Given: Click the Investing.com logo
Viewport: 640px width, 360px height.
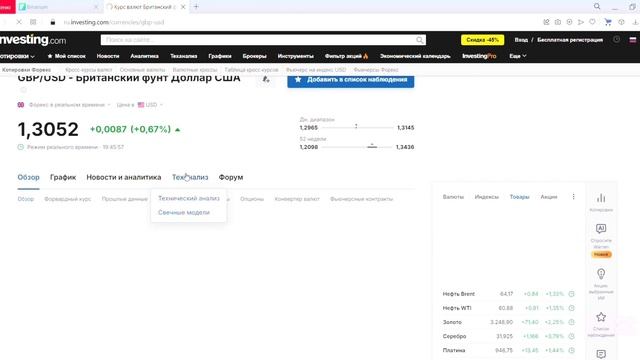Looking at the screenshot, I should coord(33,40).
